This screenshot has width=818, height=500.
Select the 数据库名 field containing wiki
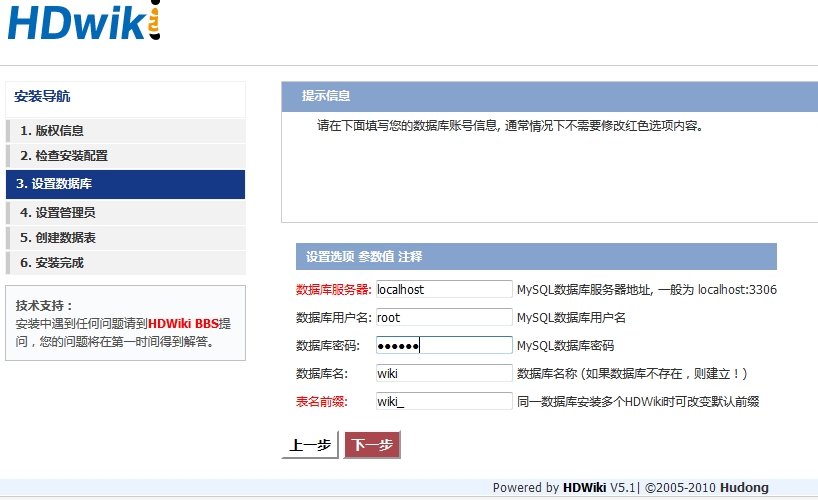pos(443,373)
